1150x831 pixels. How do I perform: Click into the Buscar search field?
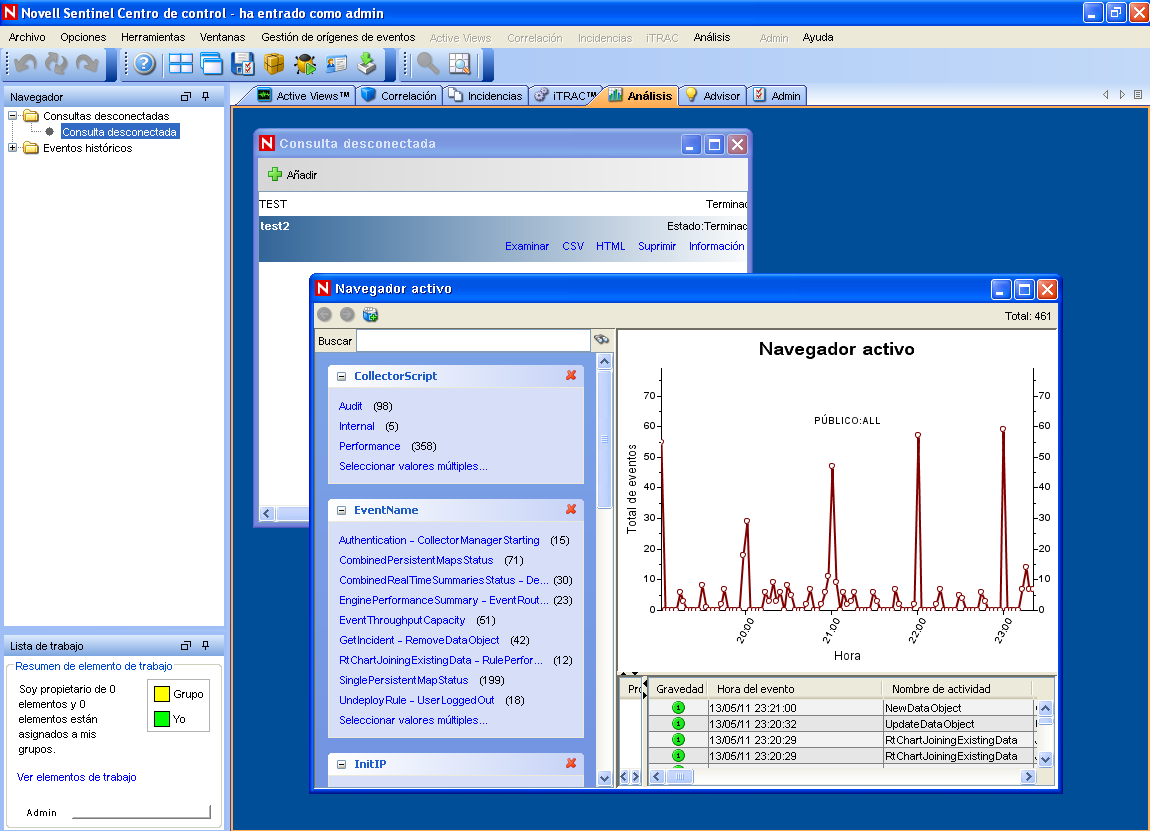(x=472, y=341)
